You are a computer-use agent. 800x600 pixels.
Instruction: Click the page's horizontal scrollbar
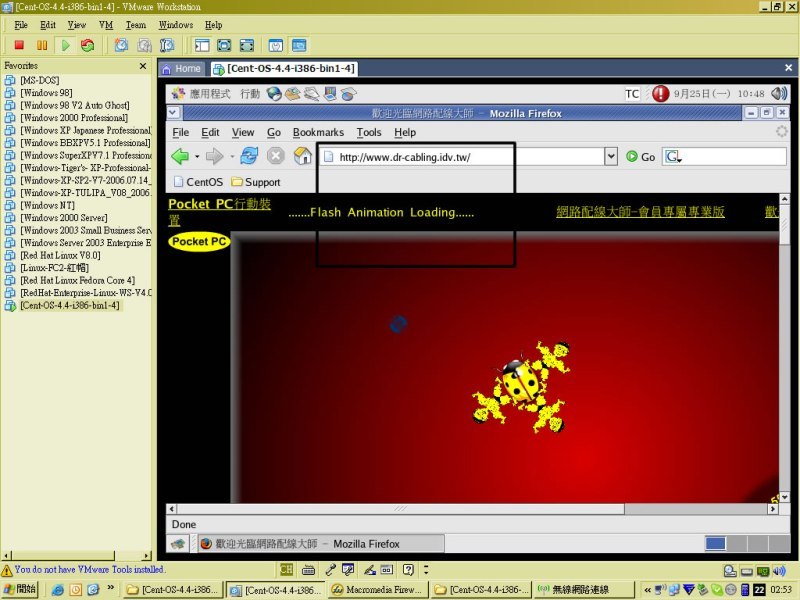coord(401,509)
